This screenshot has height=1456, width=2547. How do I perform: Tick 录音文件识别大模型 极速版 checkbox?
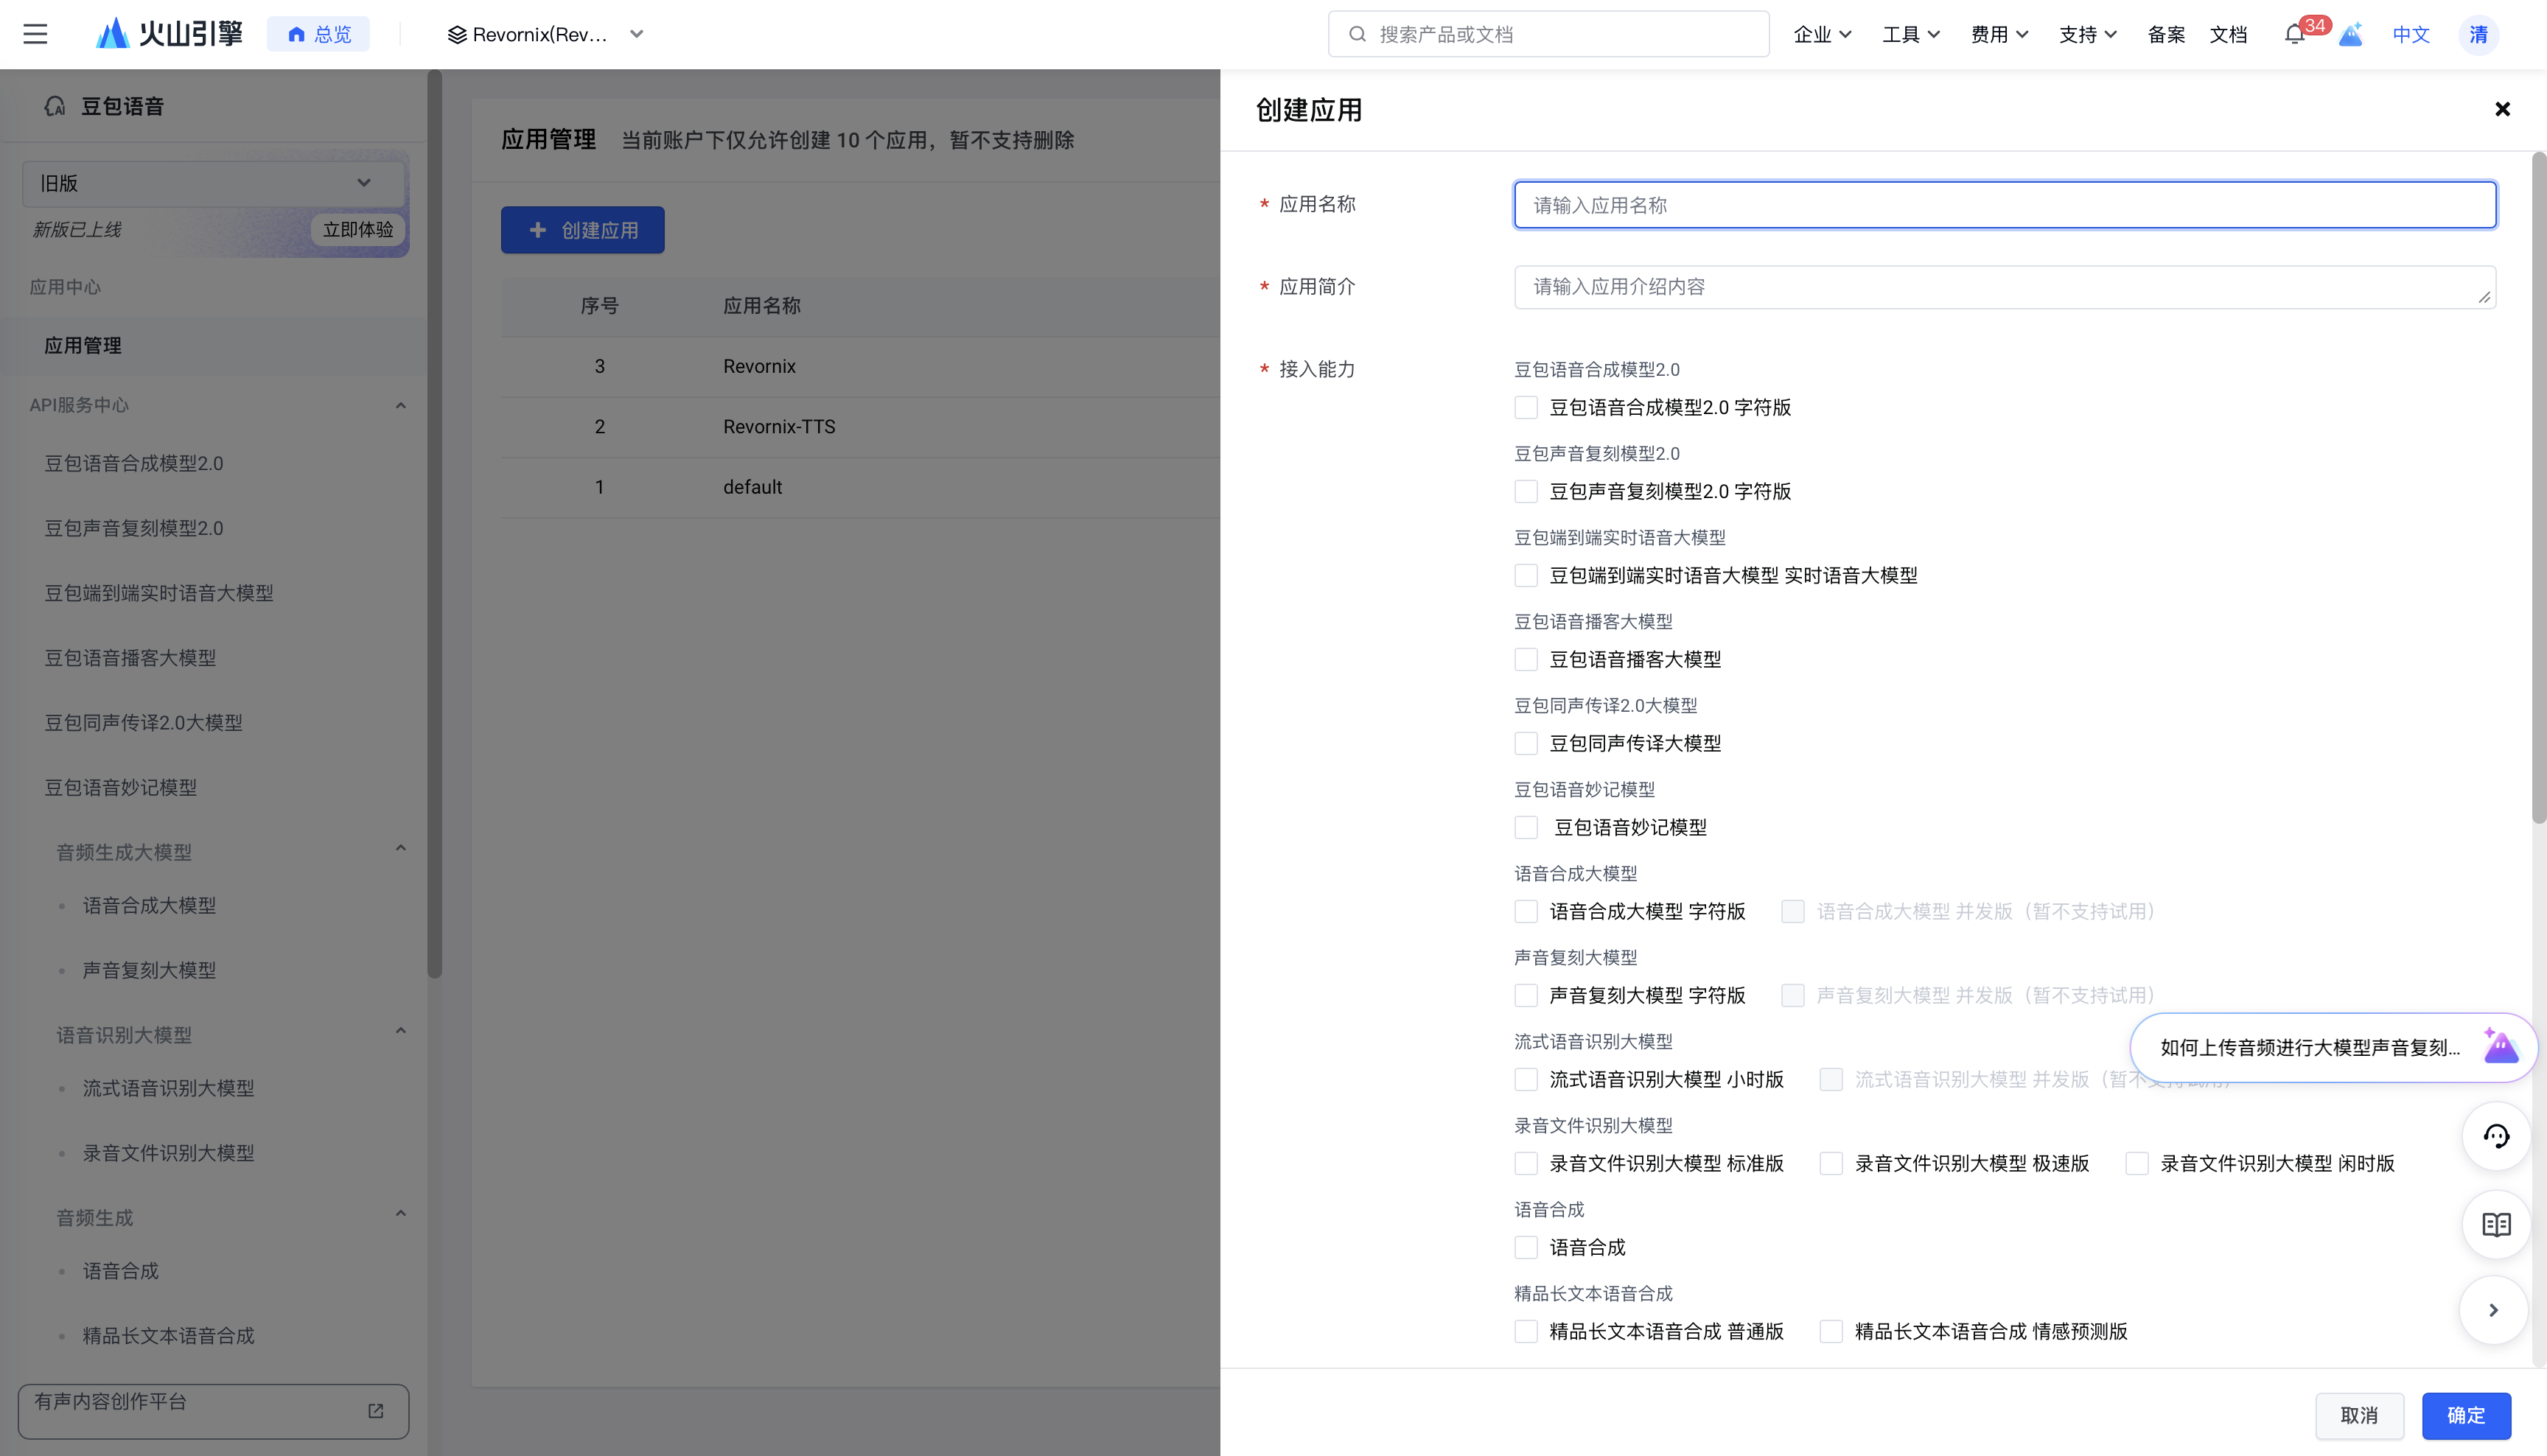point(1831,1164)
